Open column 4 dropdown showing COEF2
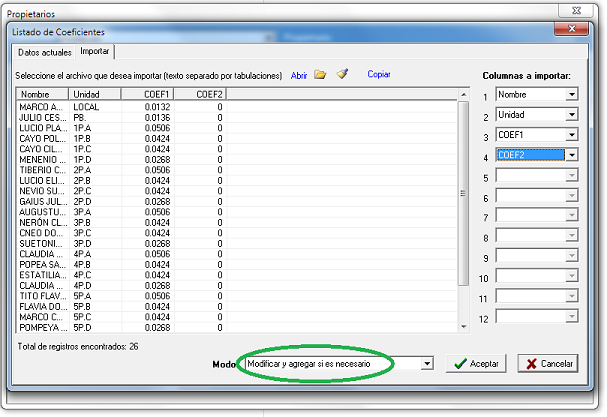Image resolution: width=607 pixels, height=417 pixels. tap(571, 155)
